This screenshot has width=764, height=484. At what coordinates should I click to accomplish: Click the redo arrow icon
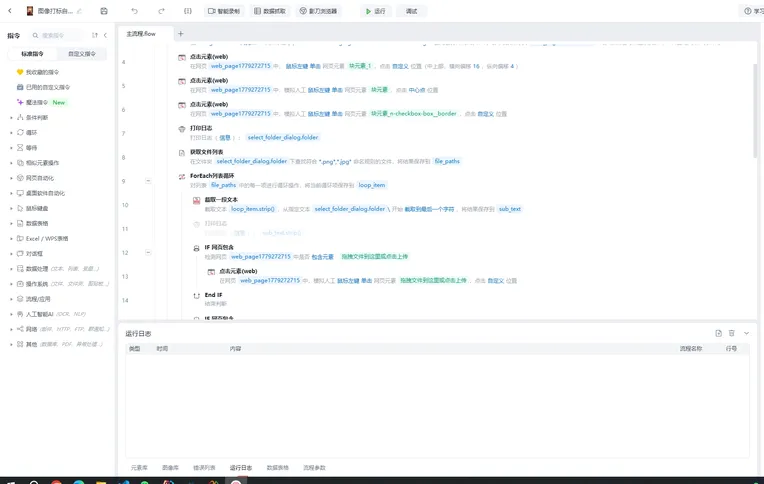point(161,11)
